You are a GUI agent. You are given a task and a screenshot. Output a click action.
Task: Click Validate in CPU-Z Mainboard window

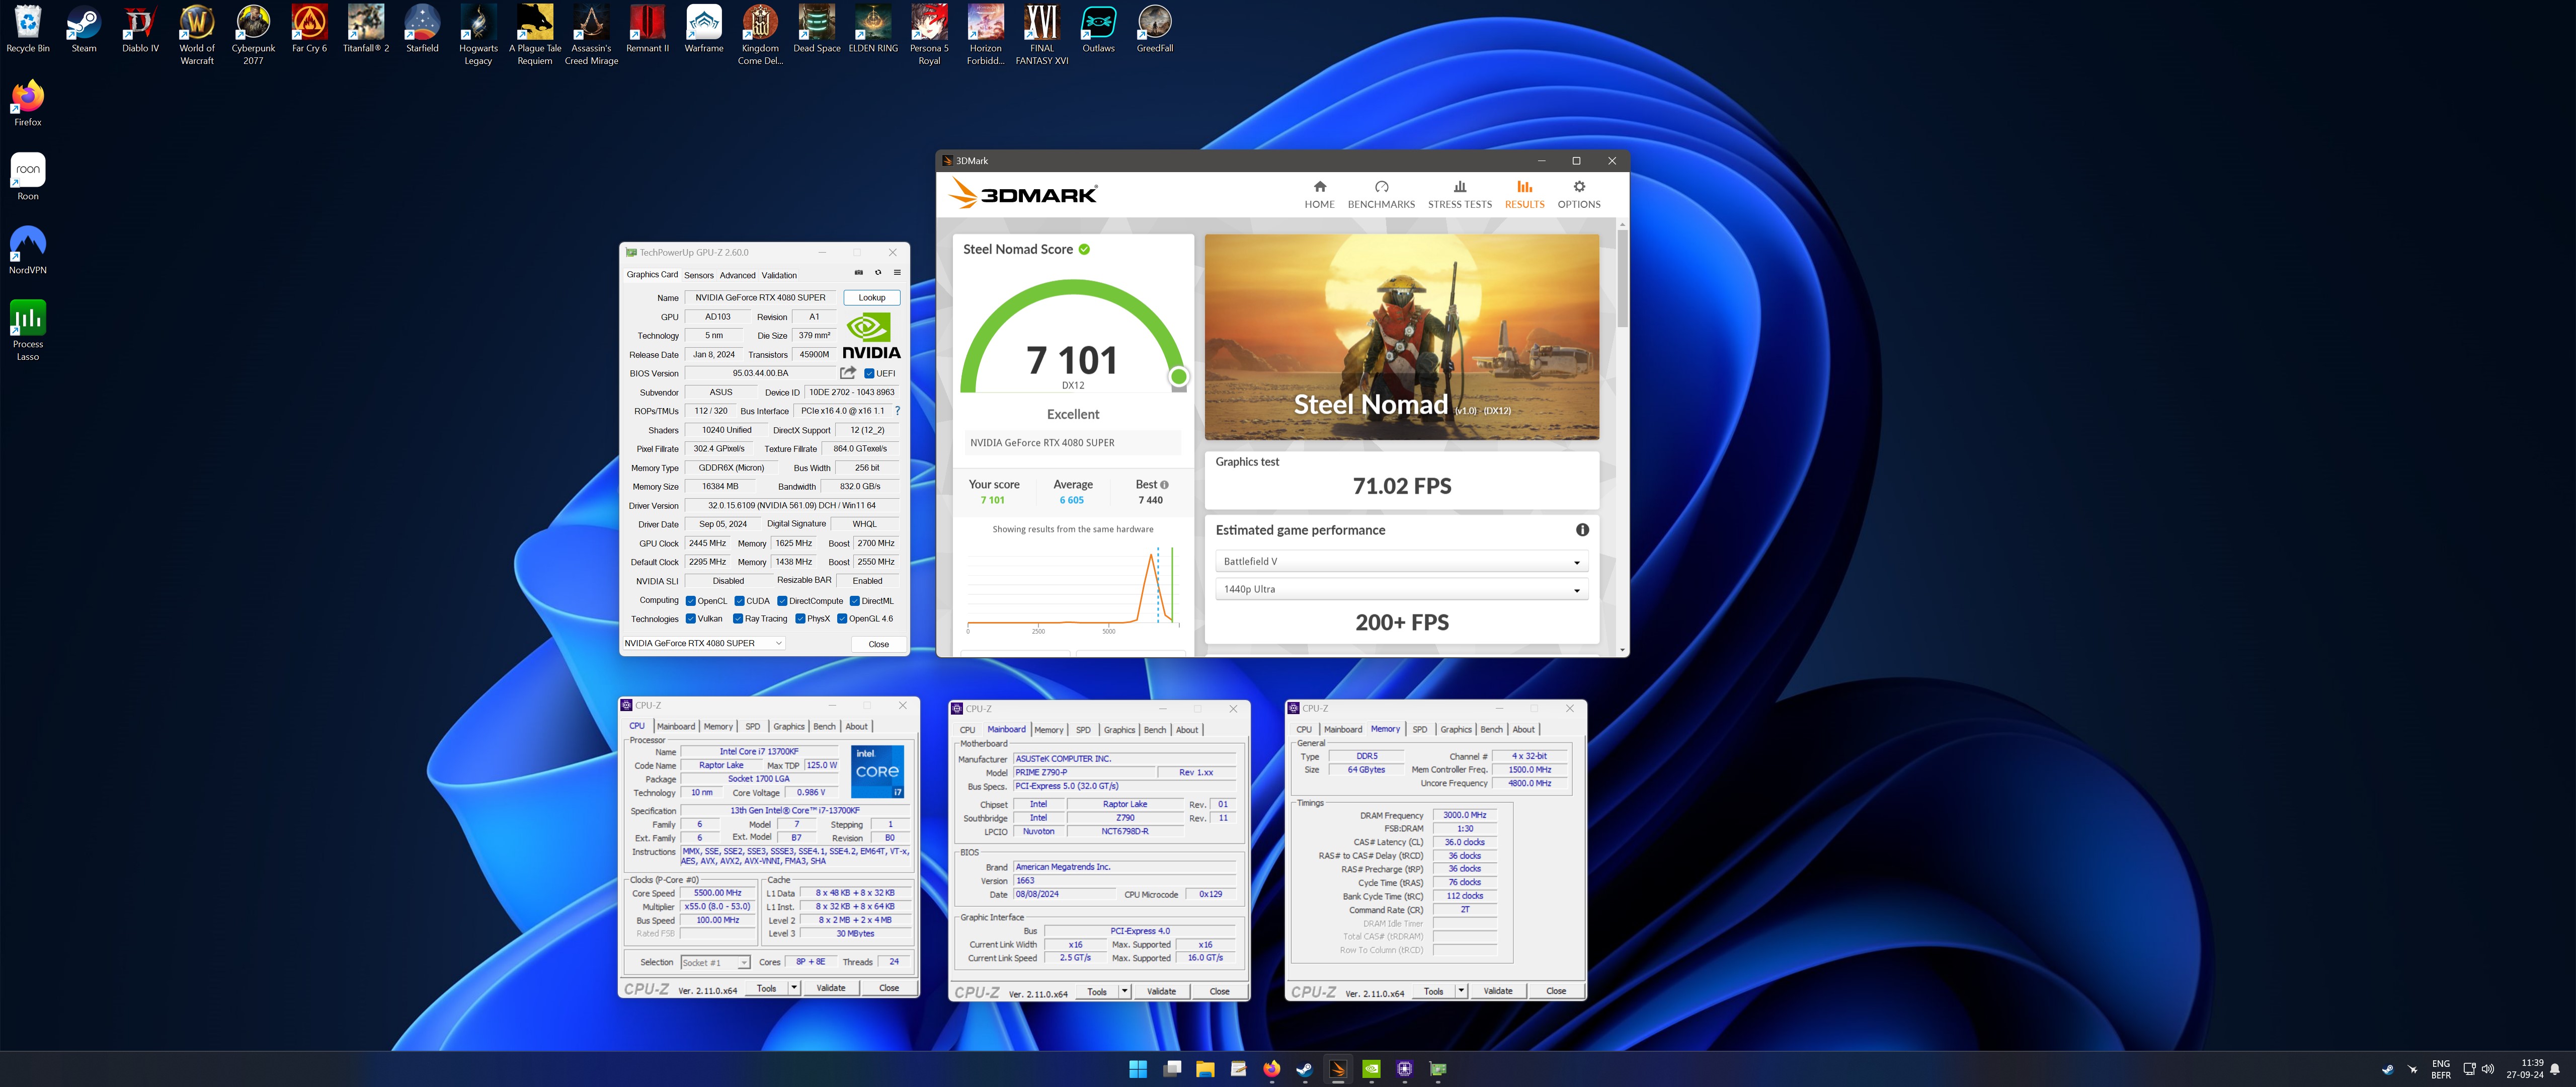pos(1161,992)
